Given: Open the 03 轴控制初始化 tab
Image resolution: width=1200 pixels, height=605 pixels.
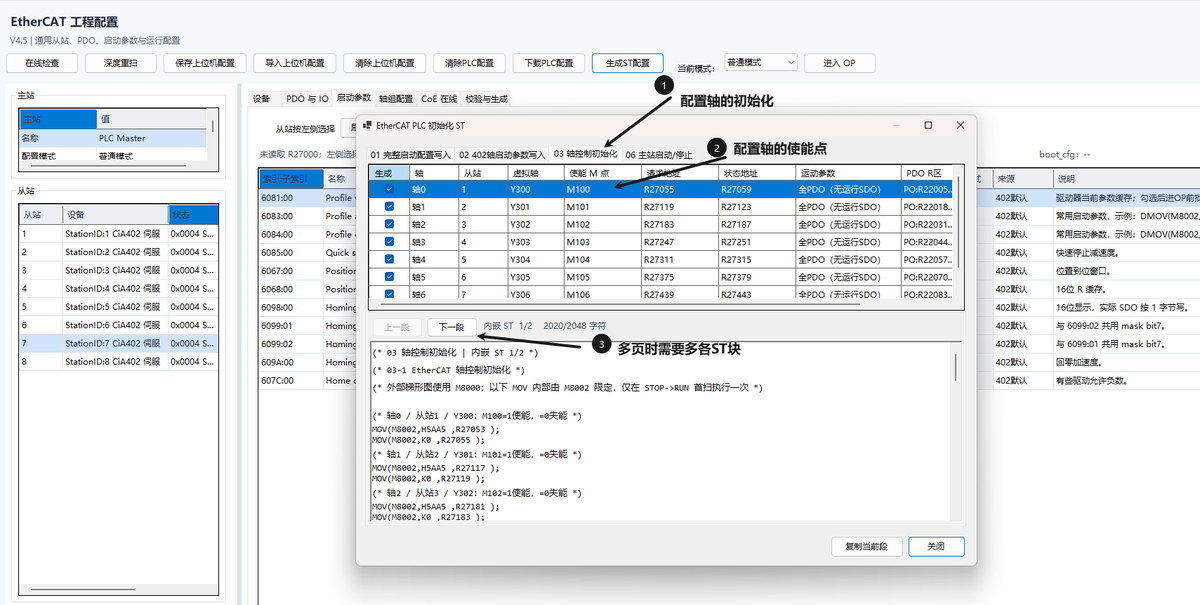Looking at the screenshot, I should [x=585, y=154].
